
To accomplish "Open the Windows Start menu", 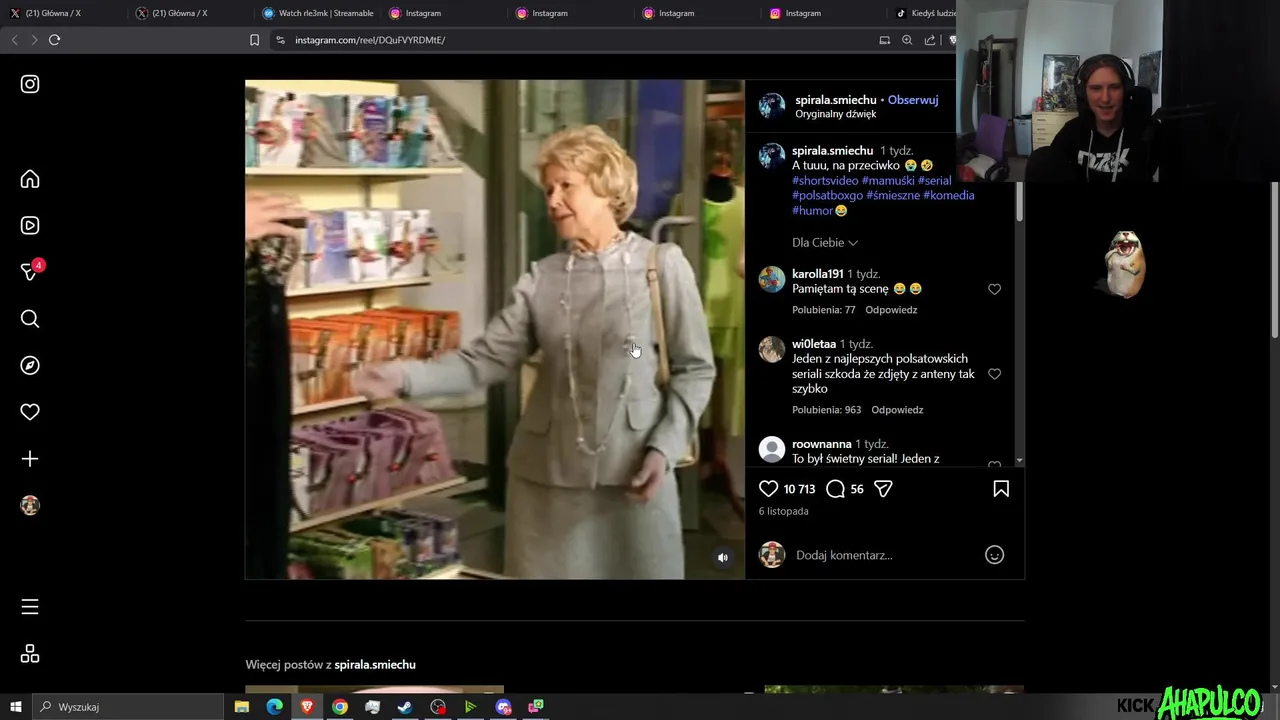I will coord(15,707).
